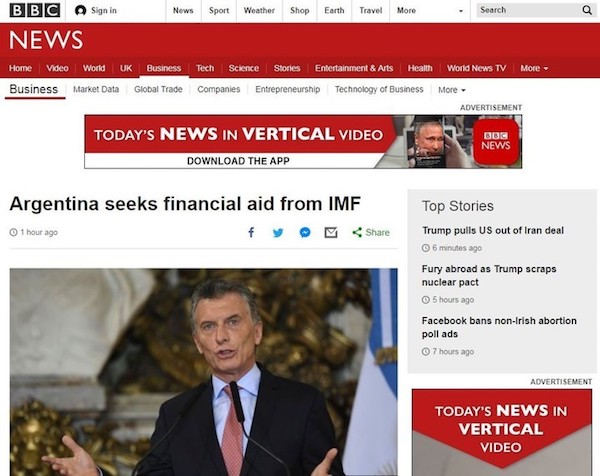Share article through Messenger icon
The height and width of the screenshot is (476, 600).
tap(305, 232)
